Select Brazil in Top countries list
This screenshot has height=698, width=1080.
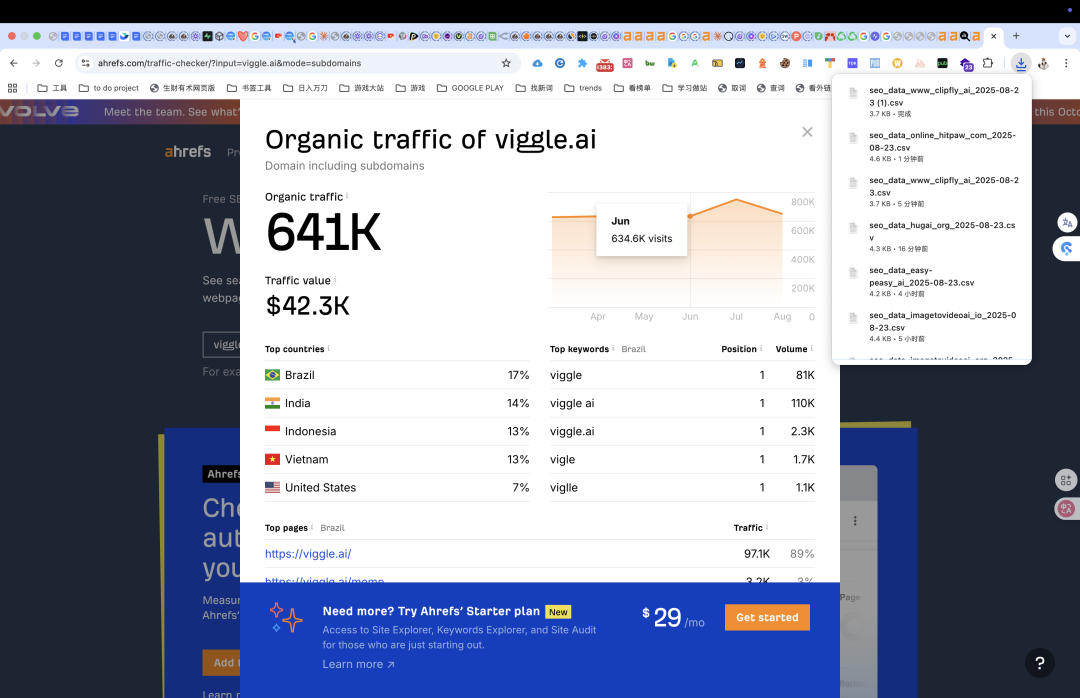(397, 375)
